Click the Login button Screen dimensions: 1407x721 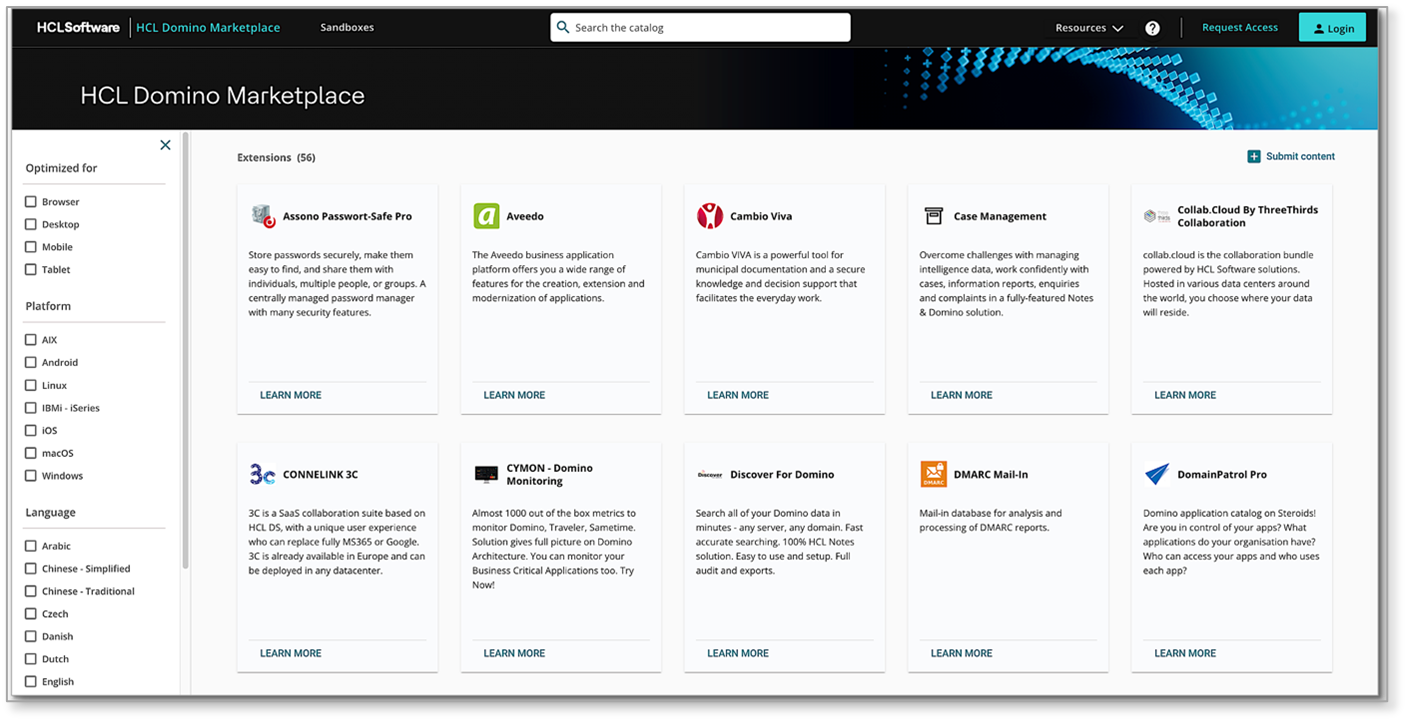click(x=1332, y=28)
